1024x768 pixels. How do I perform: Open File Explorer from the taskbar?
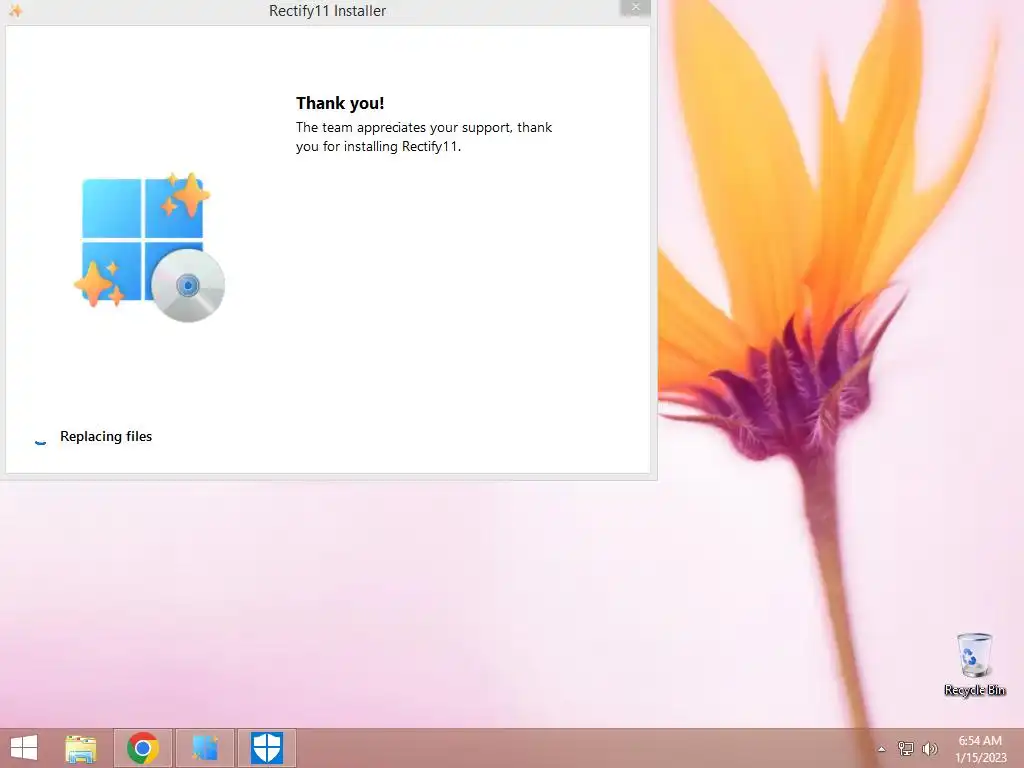coord(81,748)
